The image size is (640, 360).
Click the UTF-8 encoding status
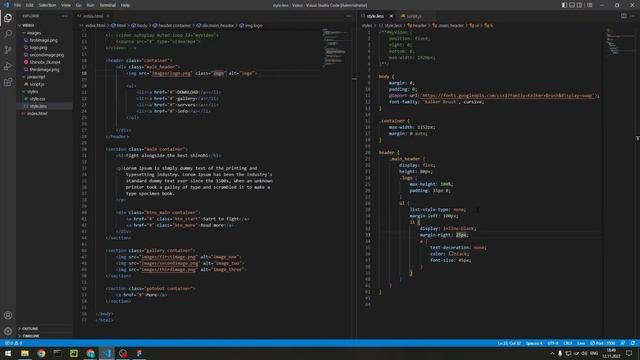pos(553,343)
